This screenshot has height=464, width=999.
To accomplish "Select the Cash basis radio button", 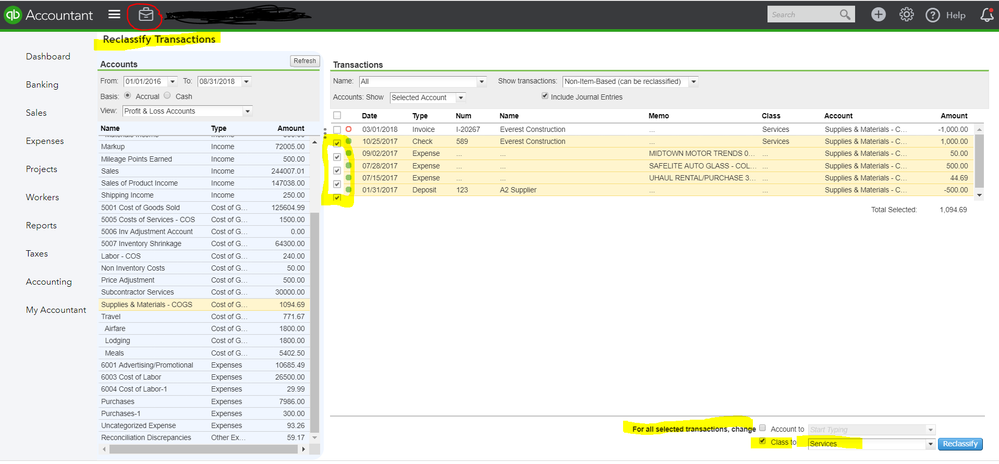I will pyautogui.click(x=167, y=96).
